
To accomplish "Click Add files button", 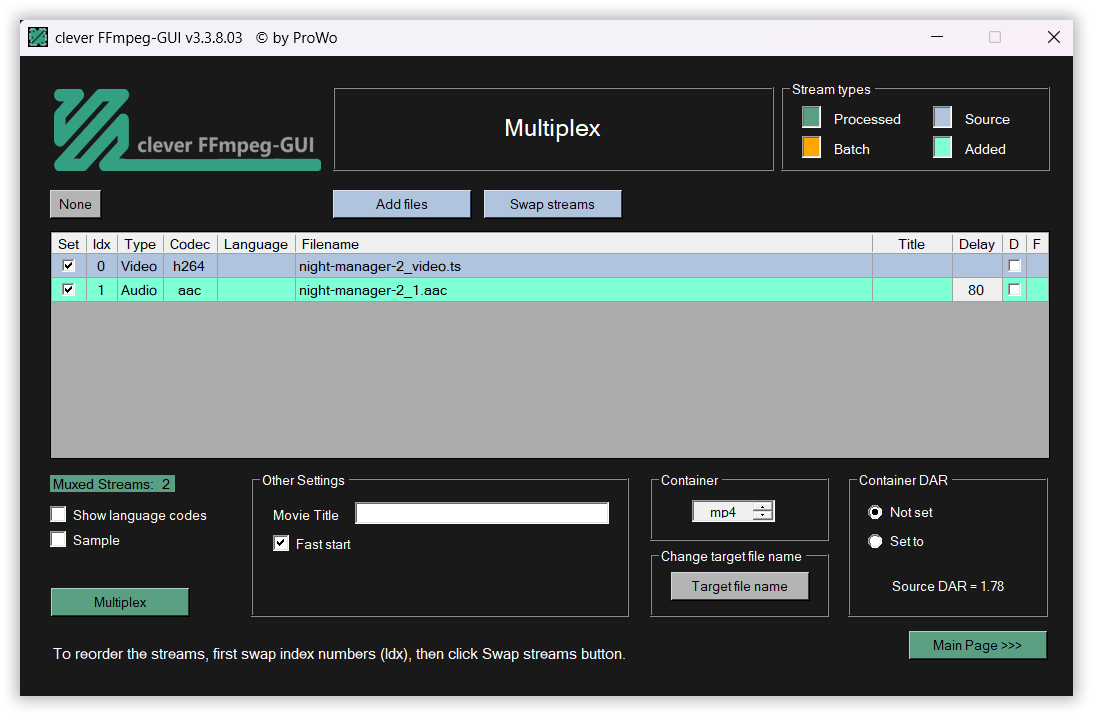I will click(402, 204).
